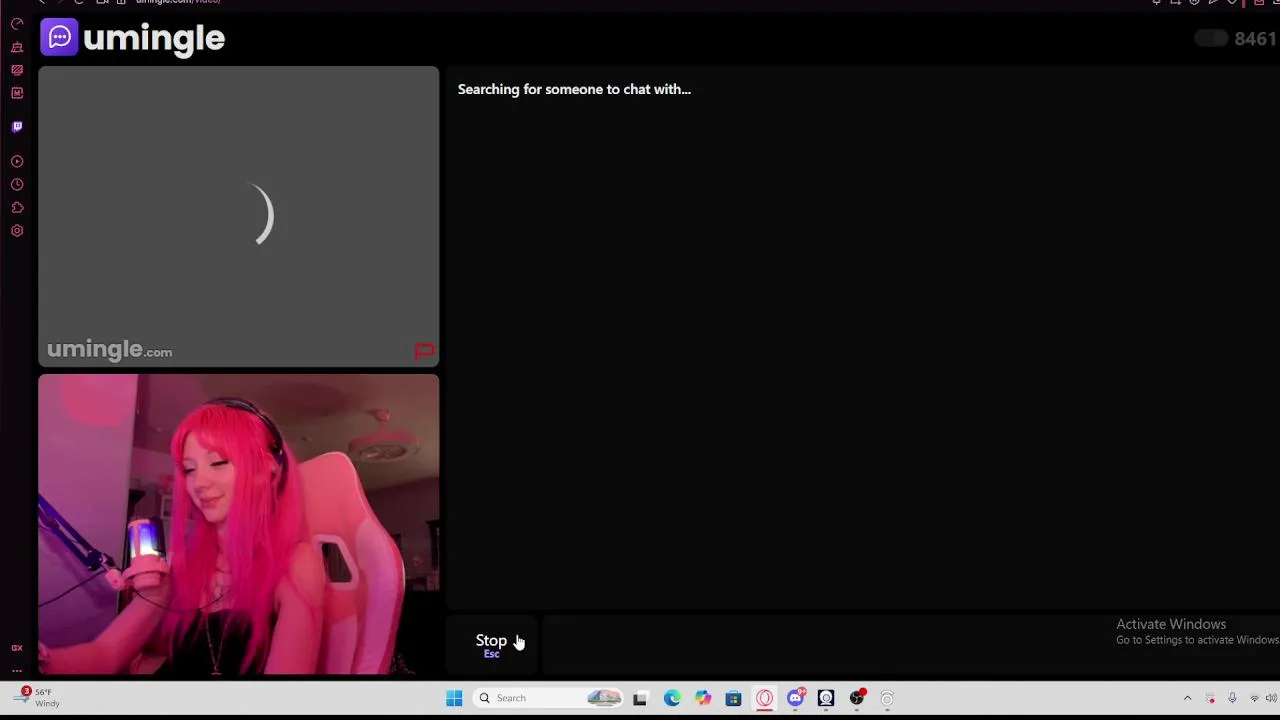The width and height of the screenshot is (1280, 720).
Task: Open OBS Studio from the taskbar
Action: (x=857, y=698)
